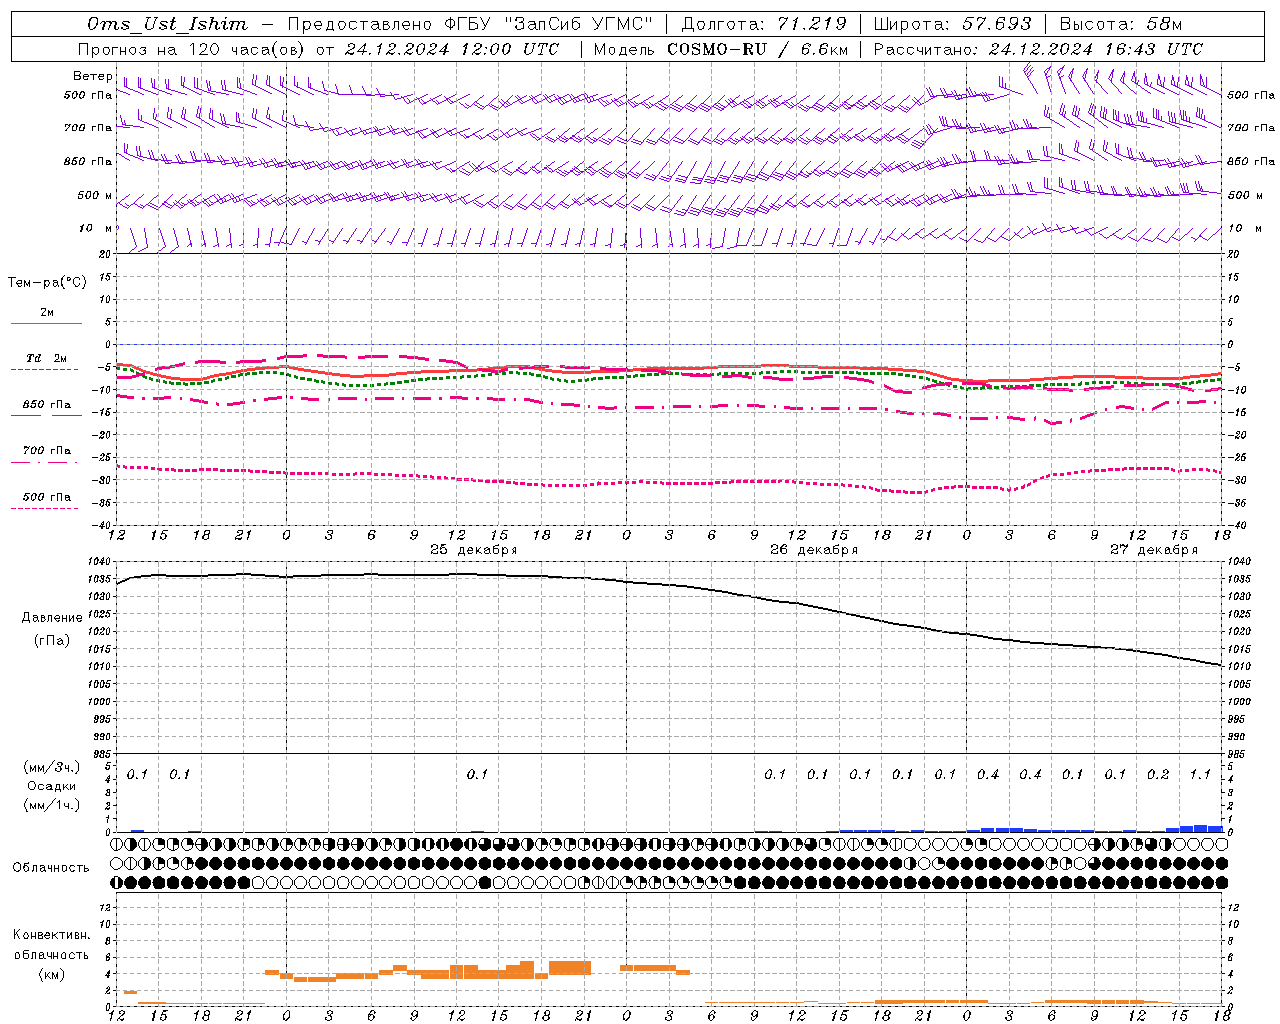Click the Прогноз на 120 часа(ов) text
The width and height of the screenshot is (1280, 1024).
click(x=193, y=49)
